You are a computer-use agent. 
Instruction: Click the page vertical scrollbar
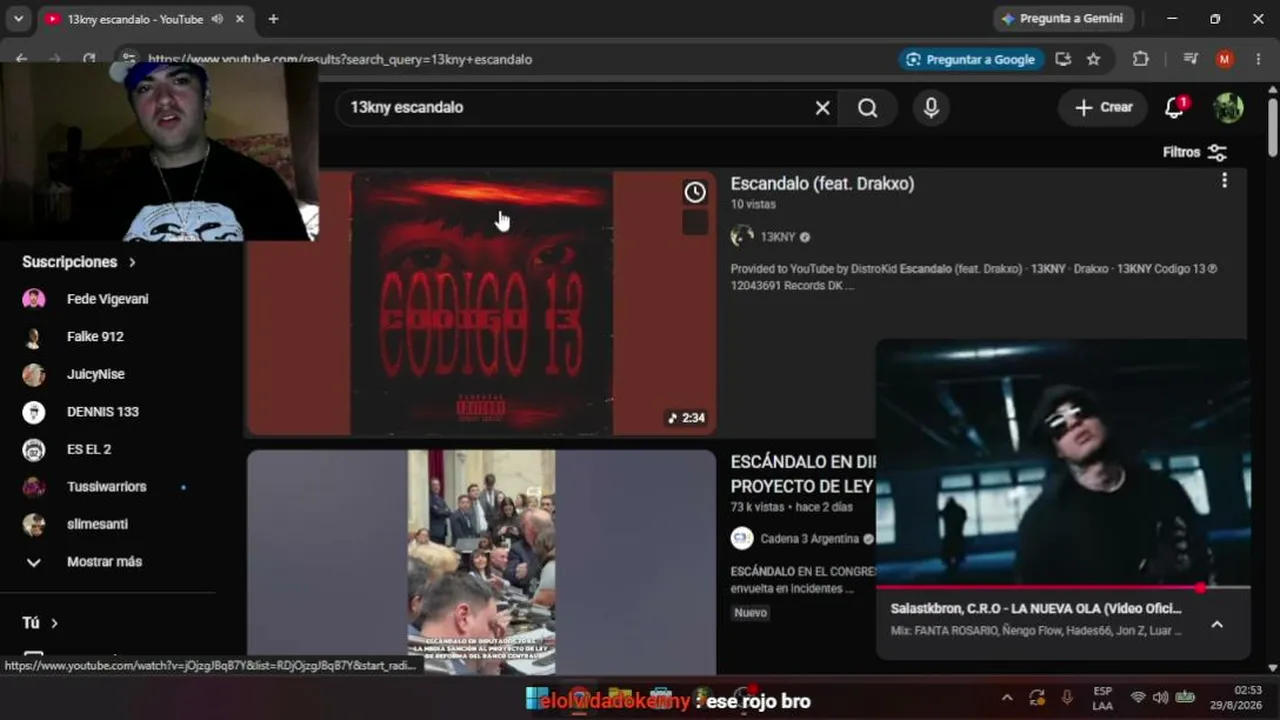click(1272, 127)
